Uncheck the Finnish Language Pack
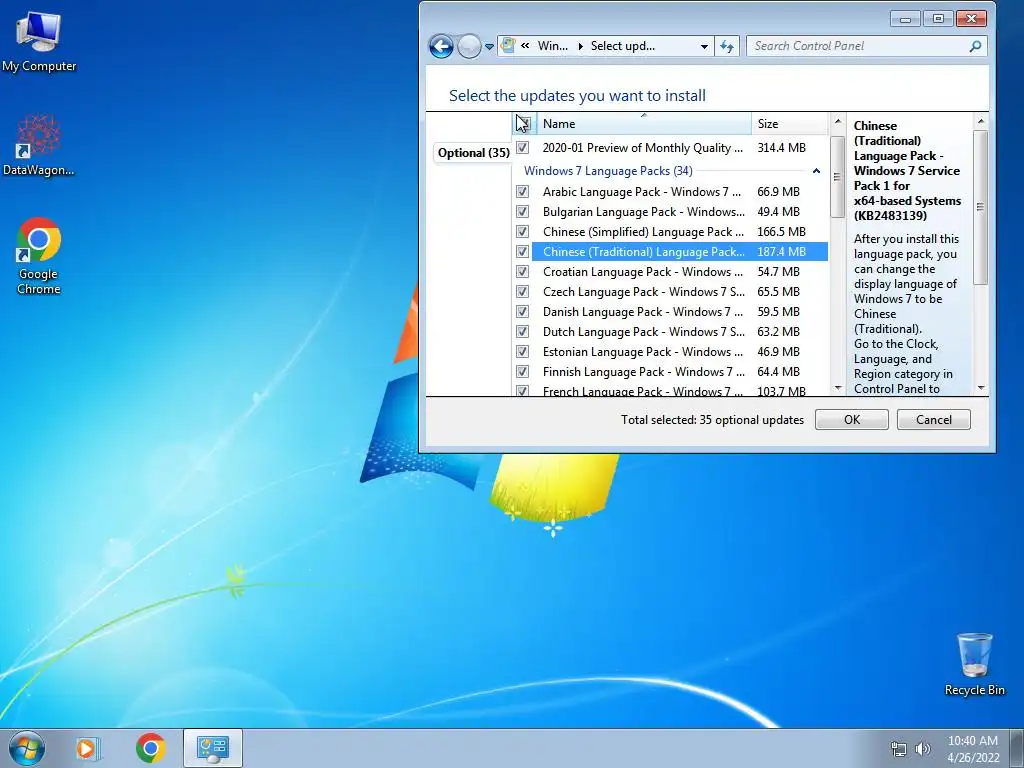This screenshot has height=768, width=1024. (x=522, y=372)
